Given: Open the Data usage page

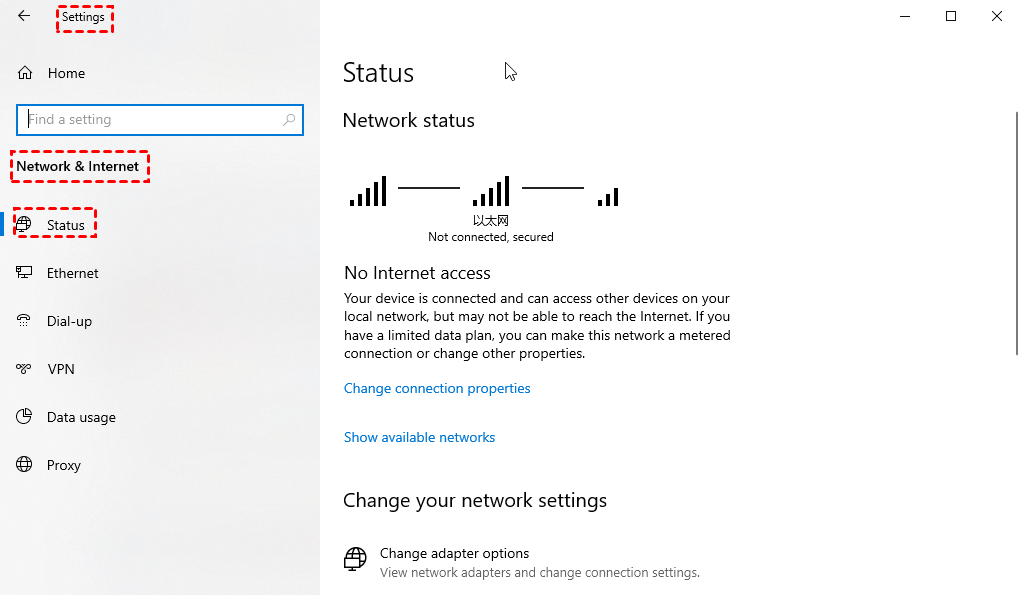Looking at the screenshot, I should (81, 417).
